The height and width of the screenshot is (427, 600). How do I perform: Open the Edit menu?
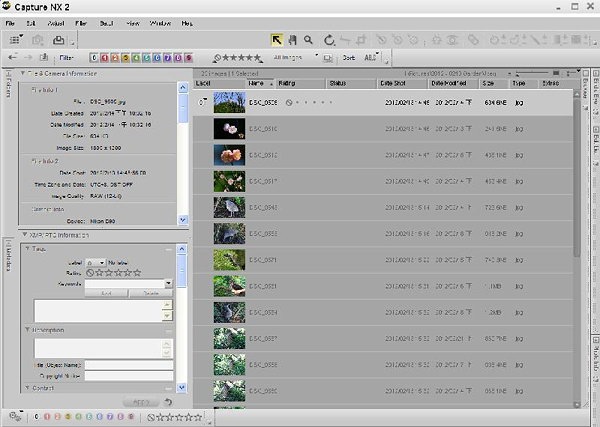pyautogui.click(x=31, y=23)
